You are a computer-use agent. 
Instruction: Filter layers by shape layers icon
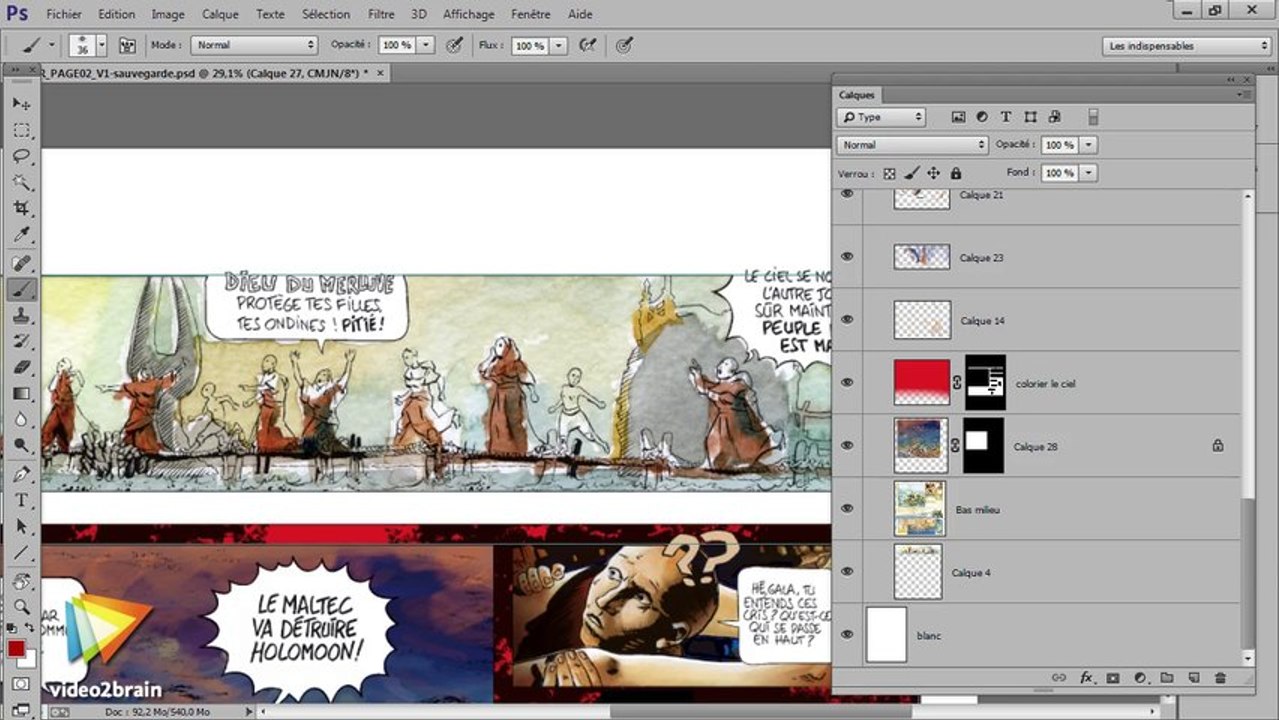pos(1030,117)
